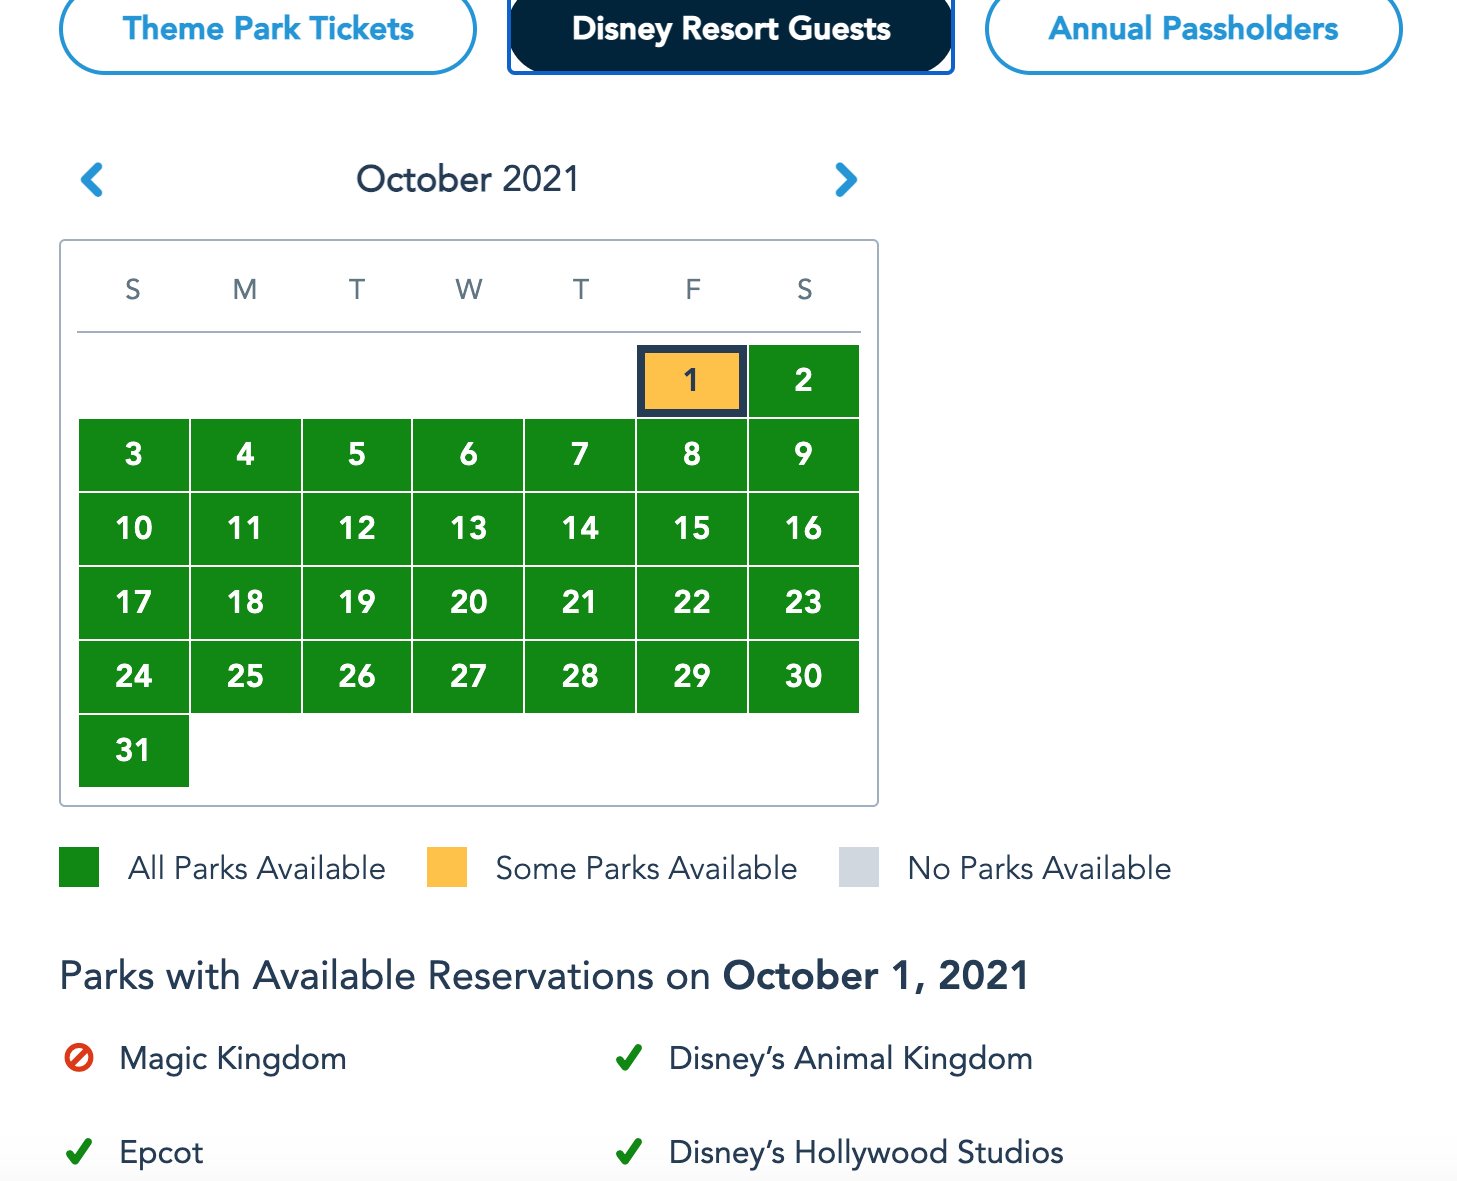Select October 1 on the calendar
The height and width of the screenshot is (1181, 1457).
click(x=692, y=381)
